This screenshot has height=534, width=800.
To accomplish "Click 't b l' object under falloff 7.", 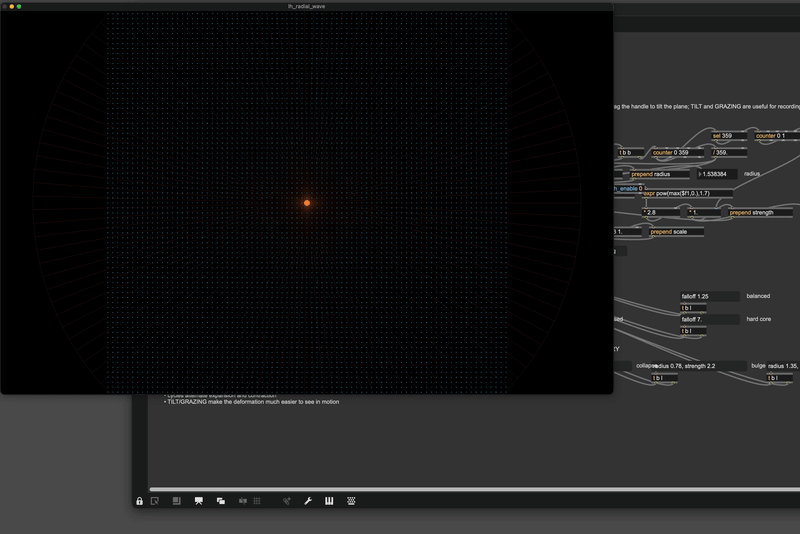I will pyautogui.click(x=693, y=331).
